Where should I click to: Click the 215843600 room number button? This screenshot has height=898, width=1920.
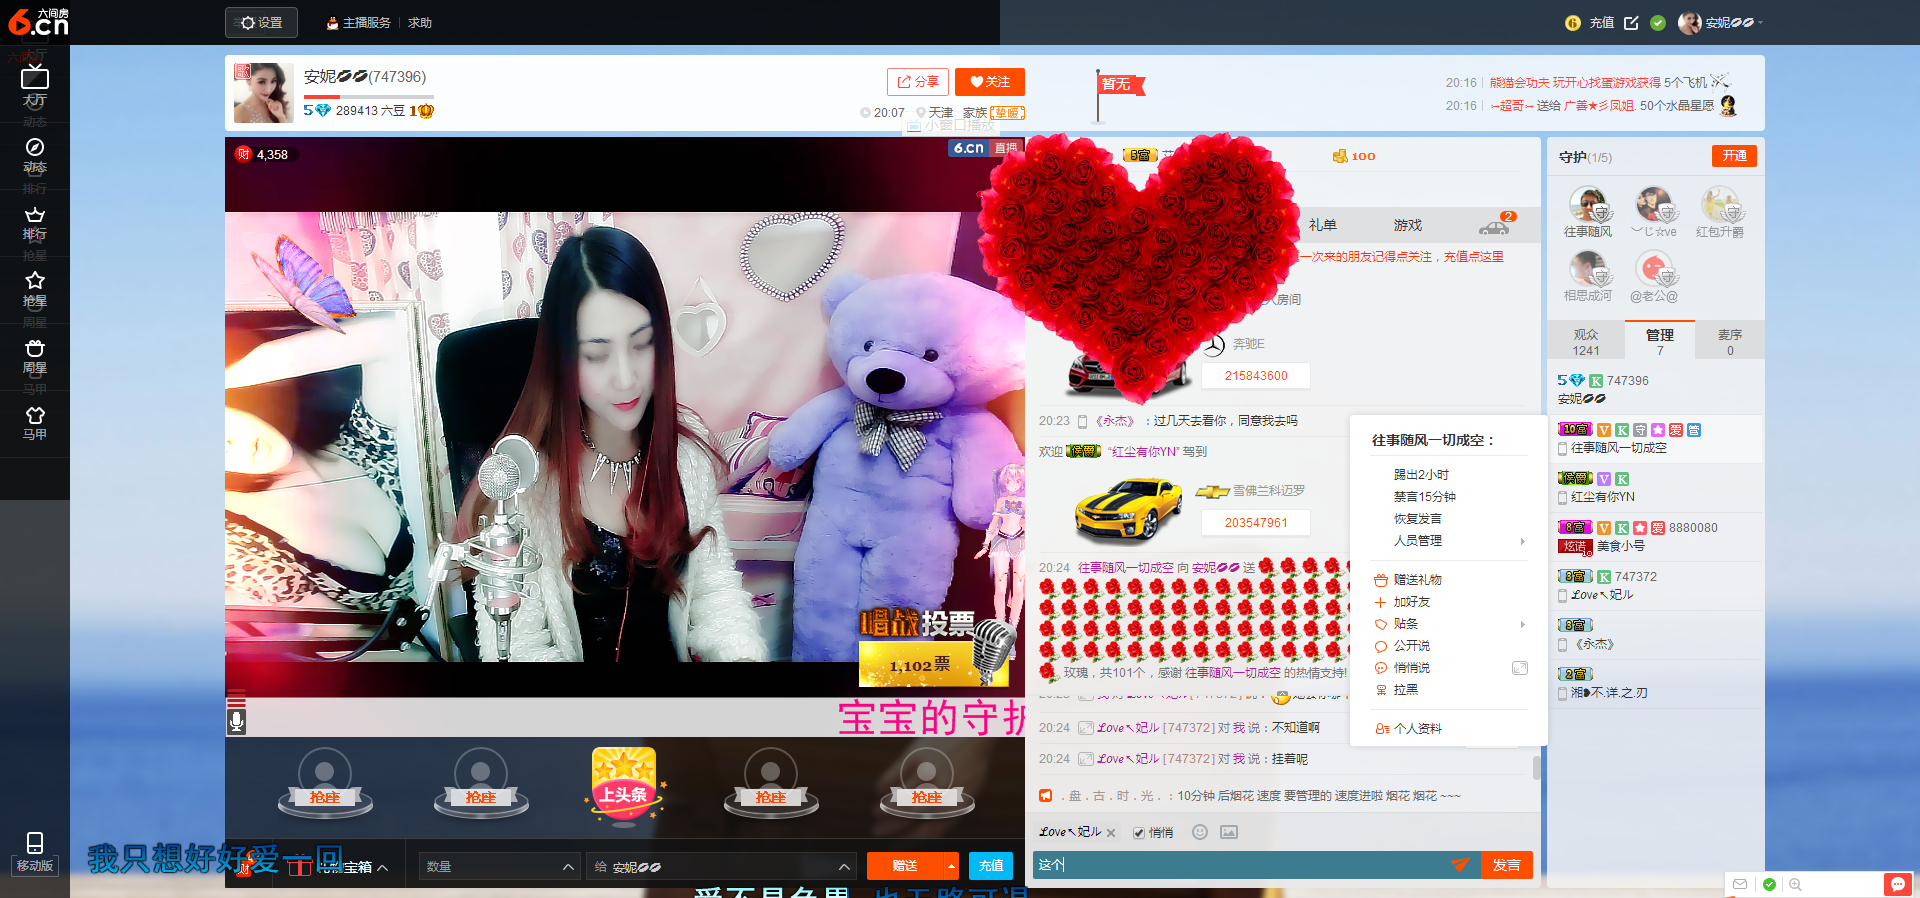coord(1256,376)
